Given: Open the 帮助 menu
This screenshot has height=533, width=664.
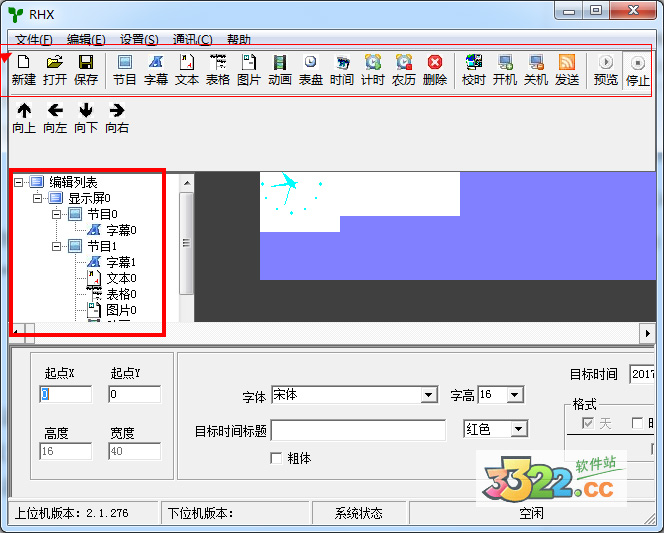Looking at the screenshot, I should [239, 39].
